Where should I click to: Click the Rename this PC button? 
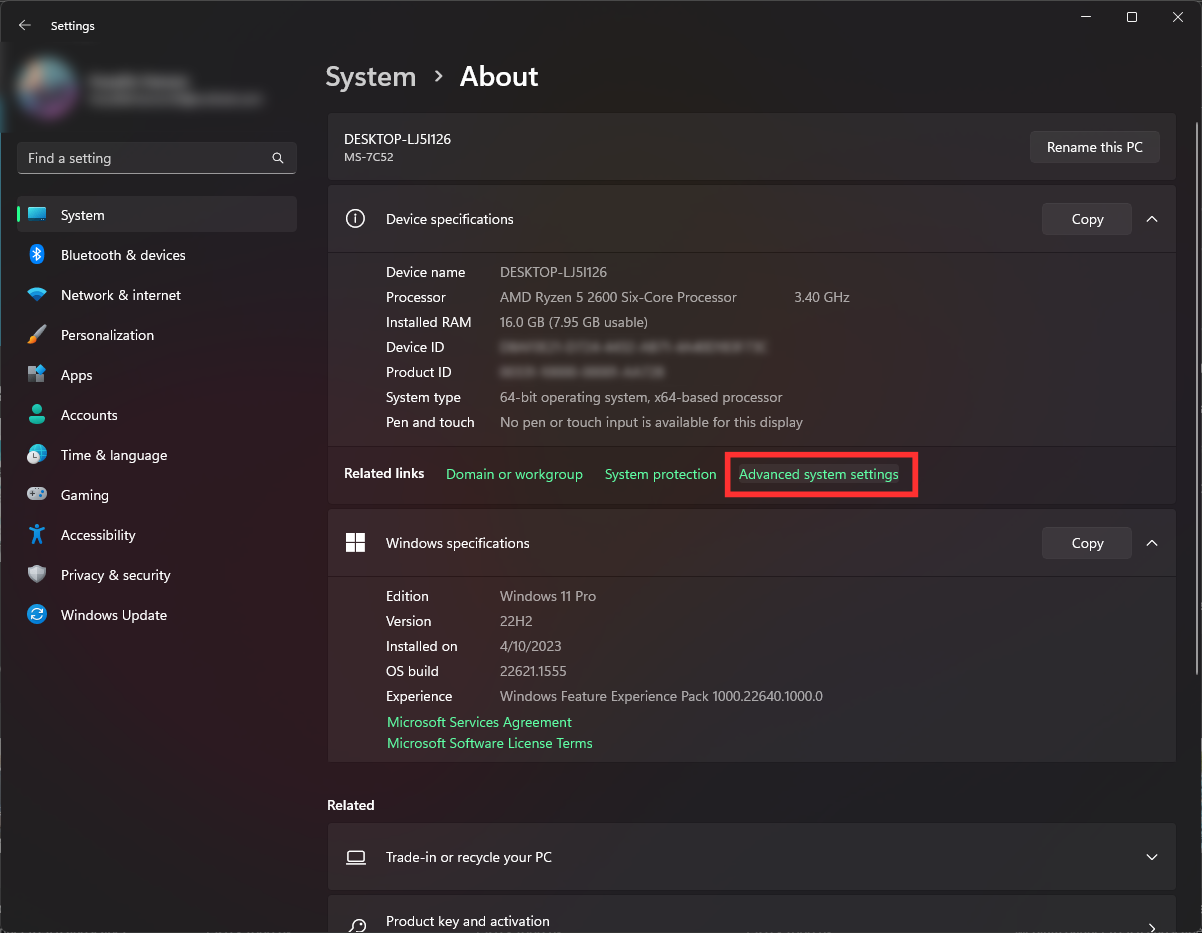pyautogui.click(x=1094, y=147)
